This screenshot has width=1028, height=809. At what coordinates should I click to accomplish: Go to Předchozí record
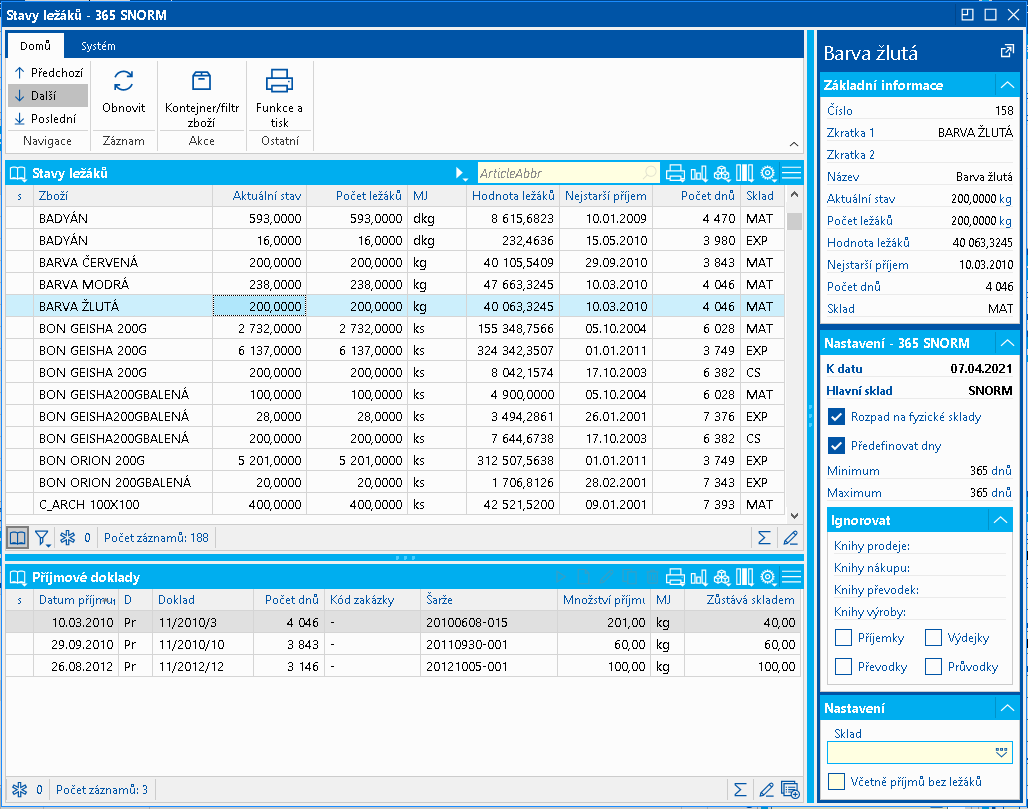coord(46,73)
